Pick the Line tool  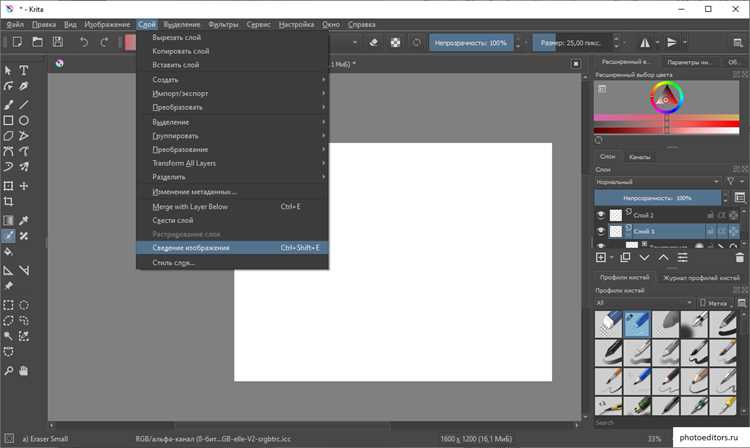tap(23, 105)
